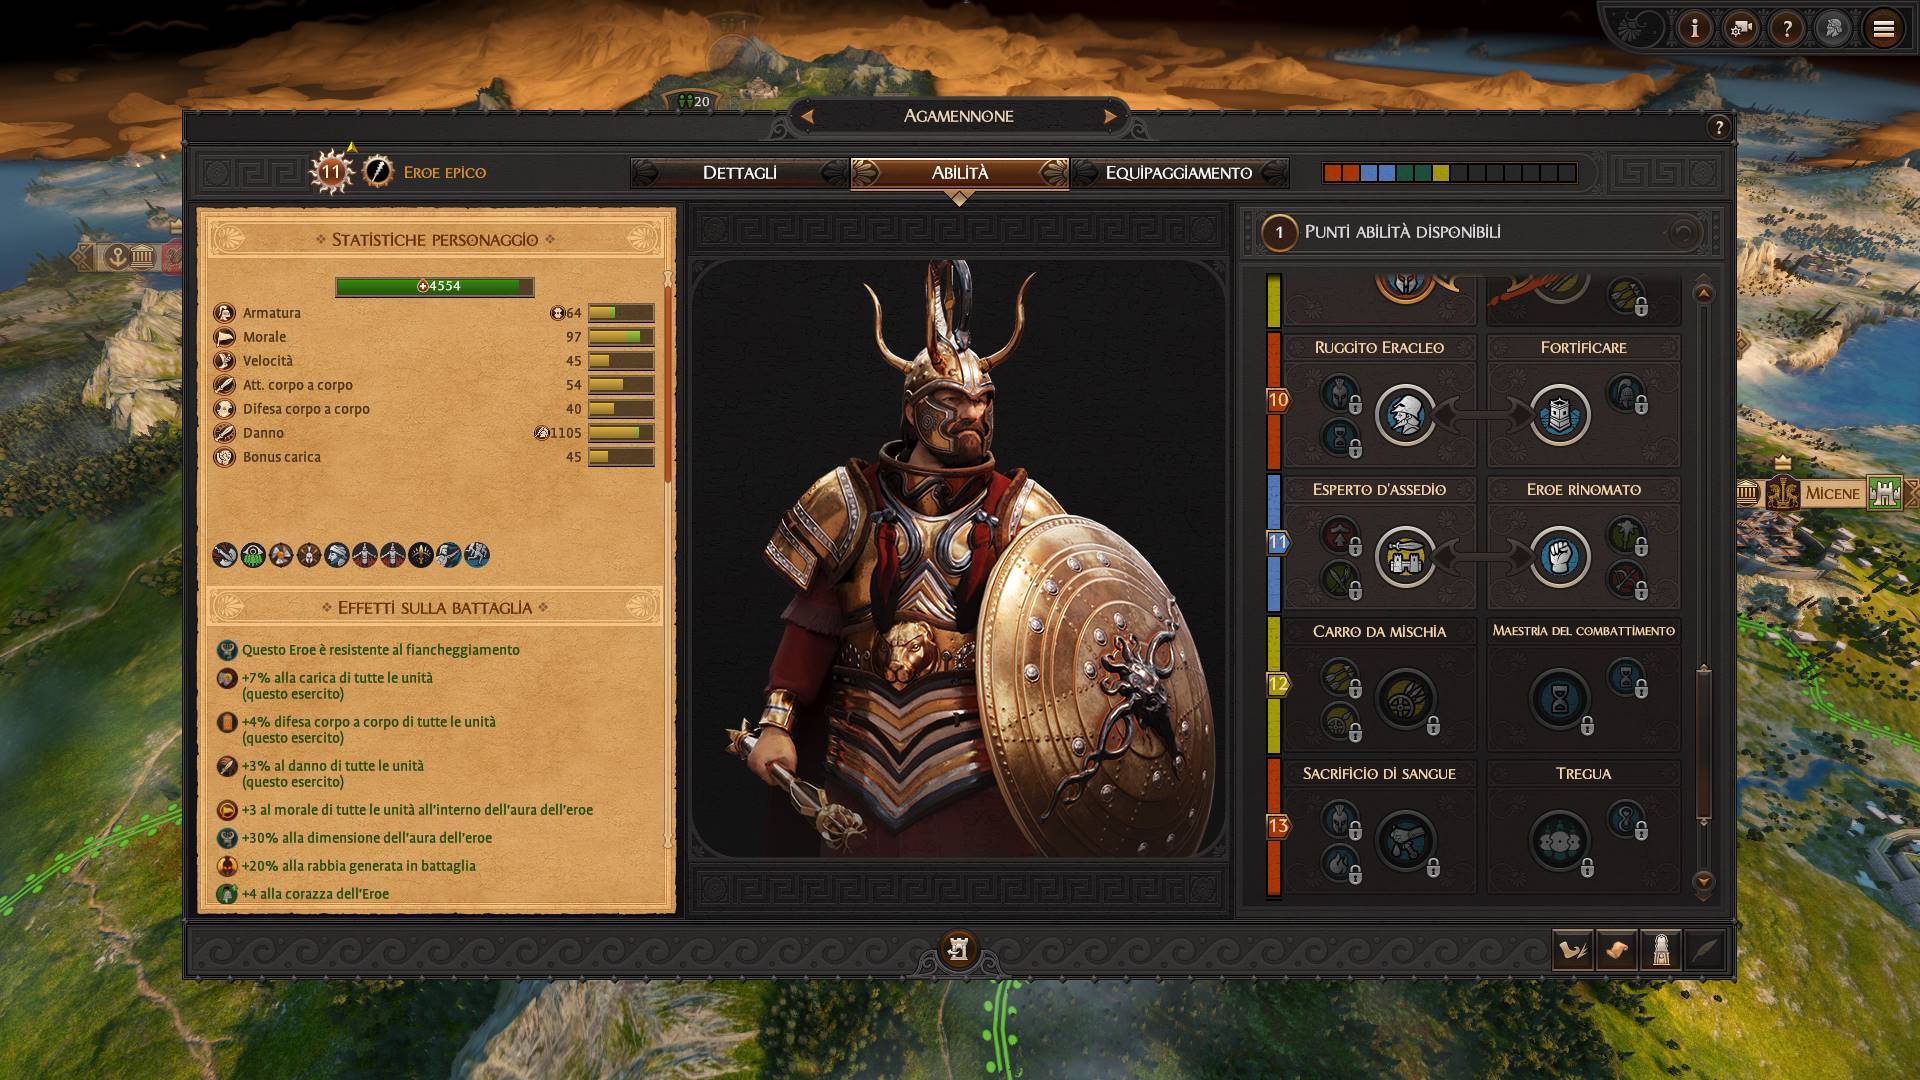Click the Velocità stat row
Viewport: 1920px width, 1080px height.
point(434,361)
